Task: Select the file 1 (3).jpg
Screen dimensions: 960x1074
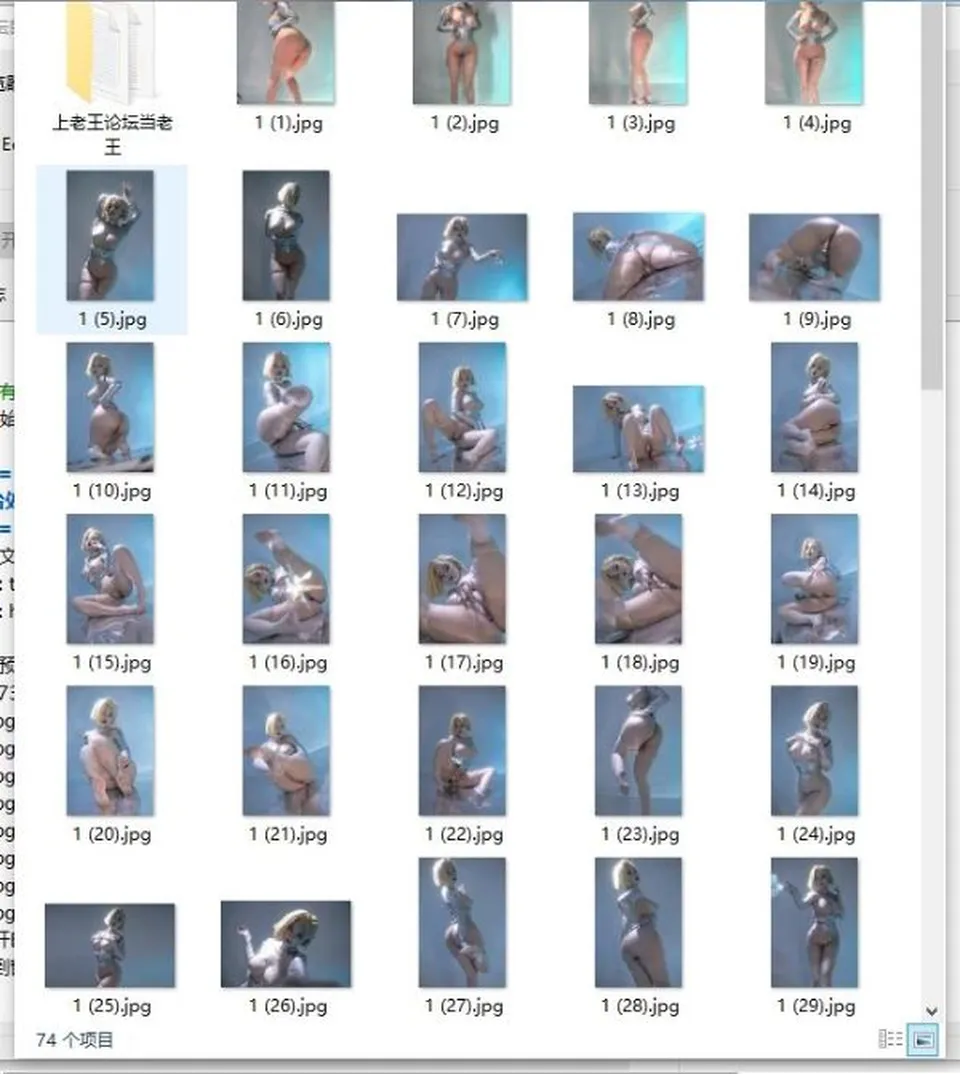Action: click(x=638, y=67)
